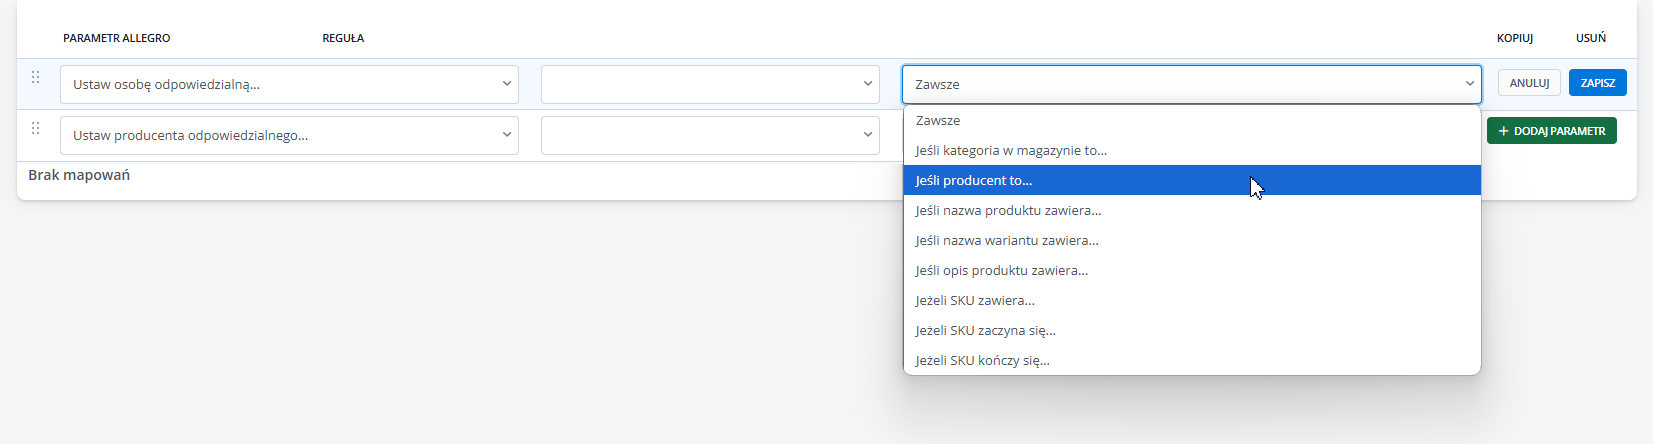1653x444 pixels.
Task: Open 'Ustaw osobę odpowiedzialną...' dropdown
Action: pos(289,84)
